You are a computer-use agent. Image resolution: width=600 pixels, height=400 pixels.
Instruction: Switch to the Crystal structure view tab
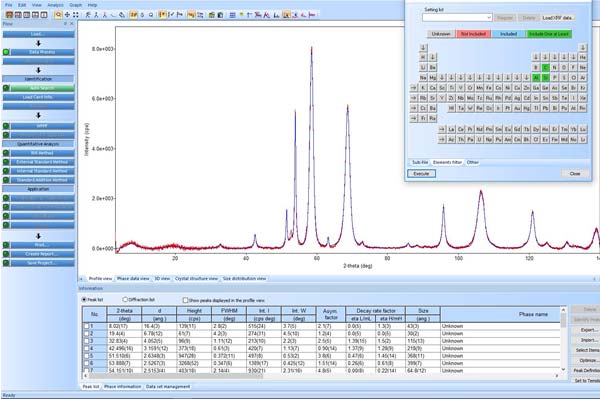click(196, 279)
